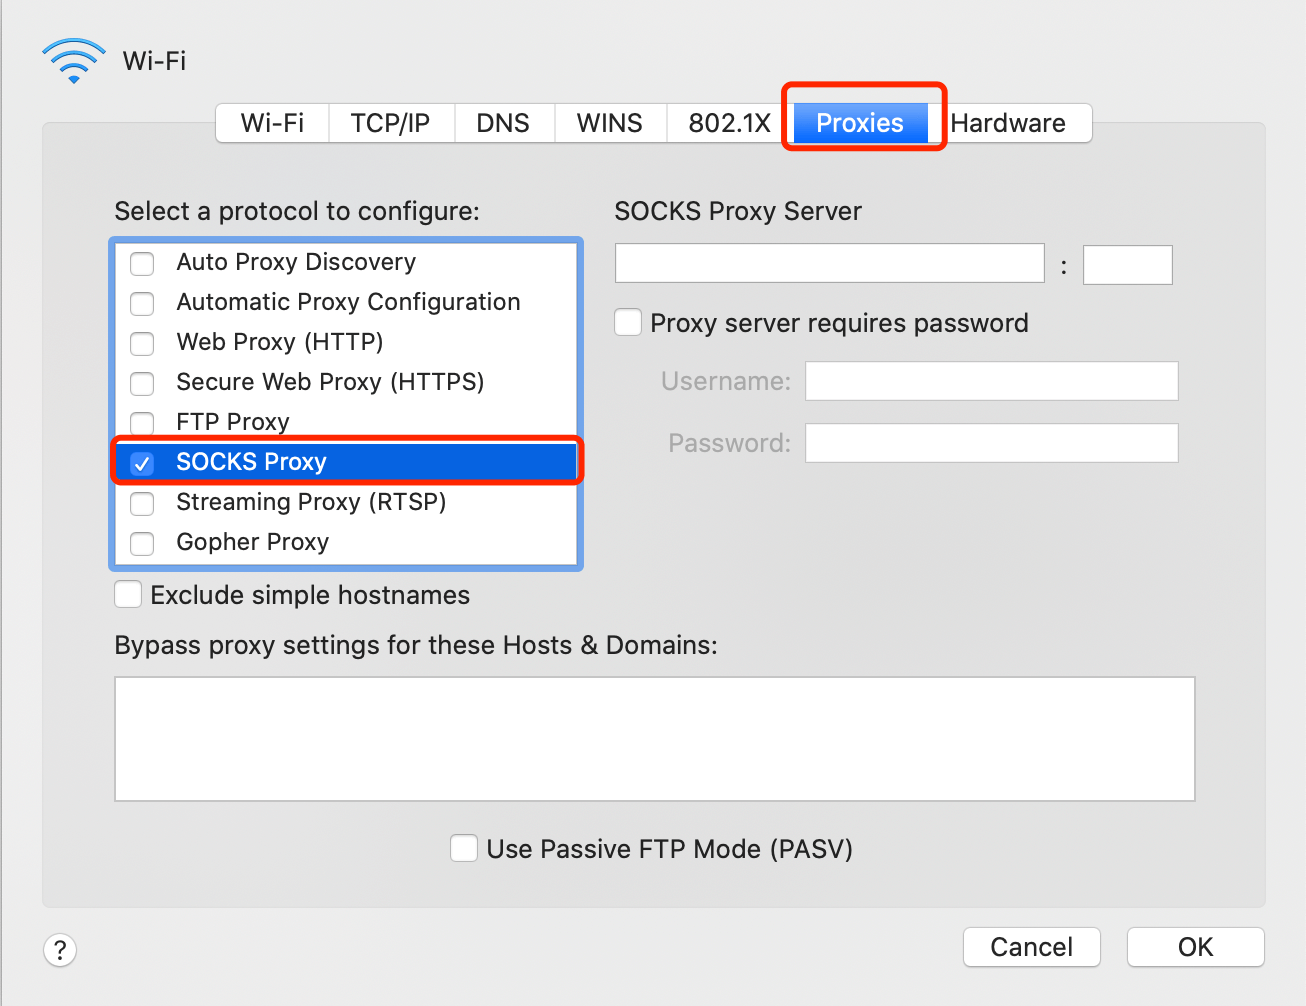1306x1006 pixels.
Task: Toggle Exclude simple hostnames checkbox
Action: pos(128,595)
